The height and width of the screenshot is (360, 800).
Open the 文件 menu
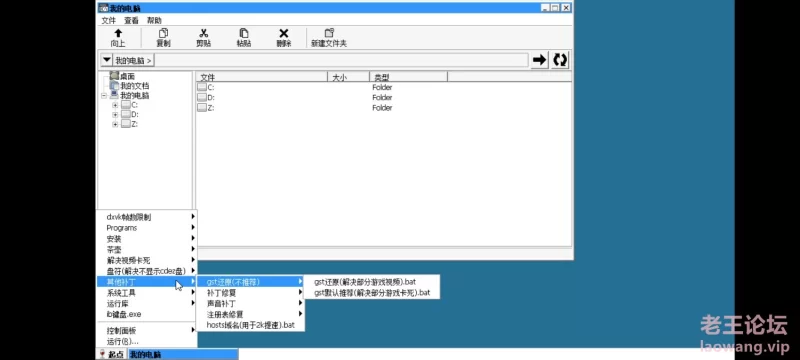(109, 20)
